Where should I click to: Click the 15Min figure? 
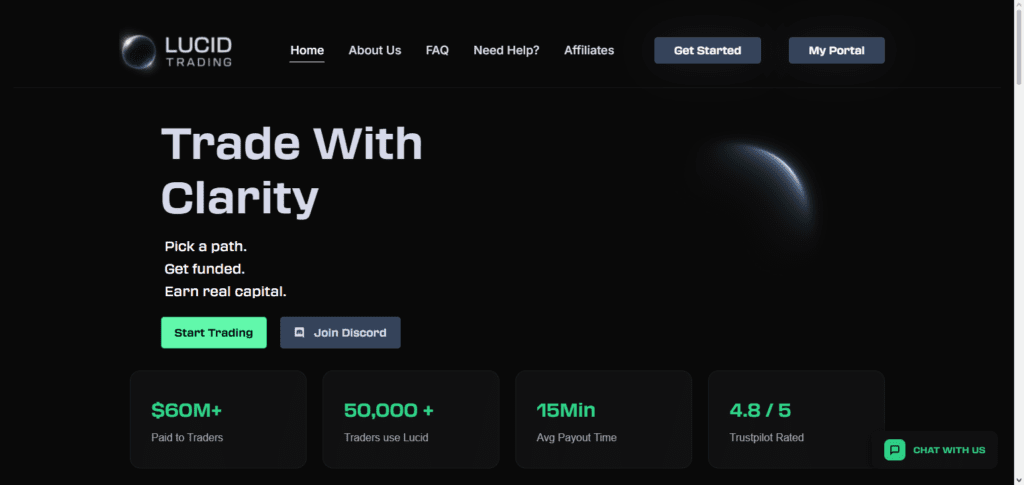[566, 410]
